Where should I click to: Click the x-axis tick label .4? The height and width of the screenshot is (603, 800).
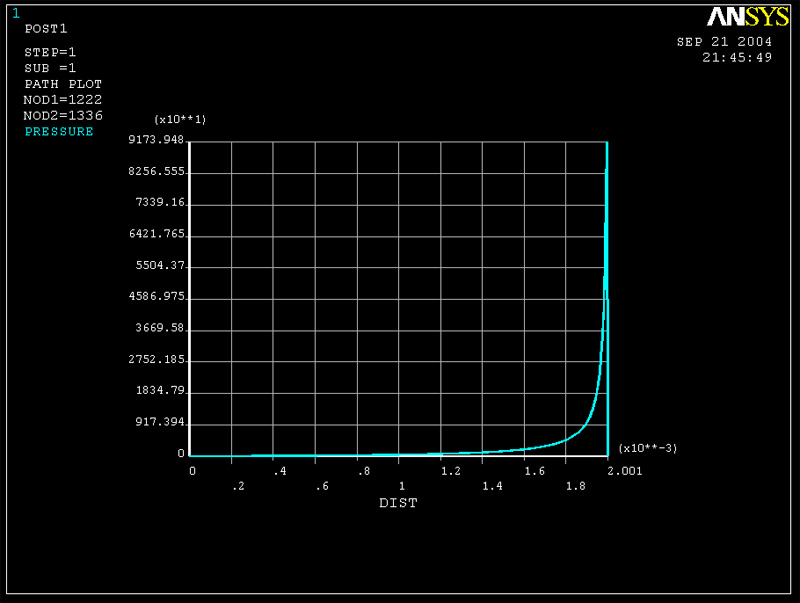pos(280,471)
